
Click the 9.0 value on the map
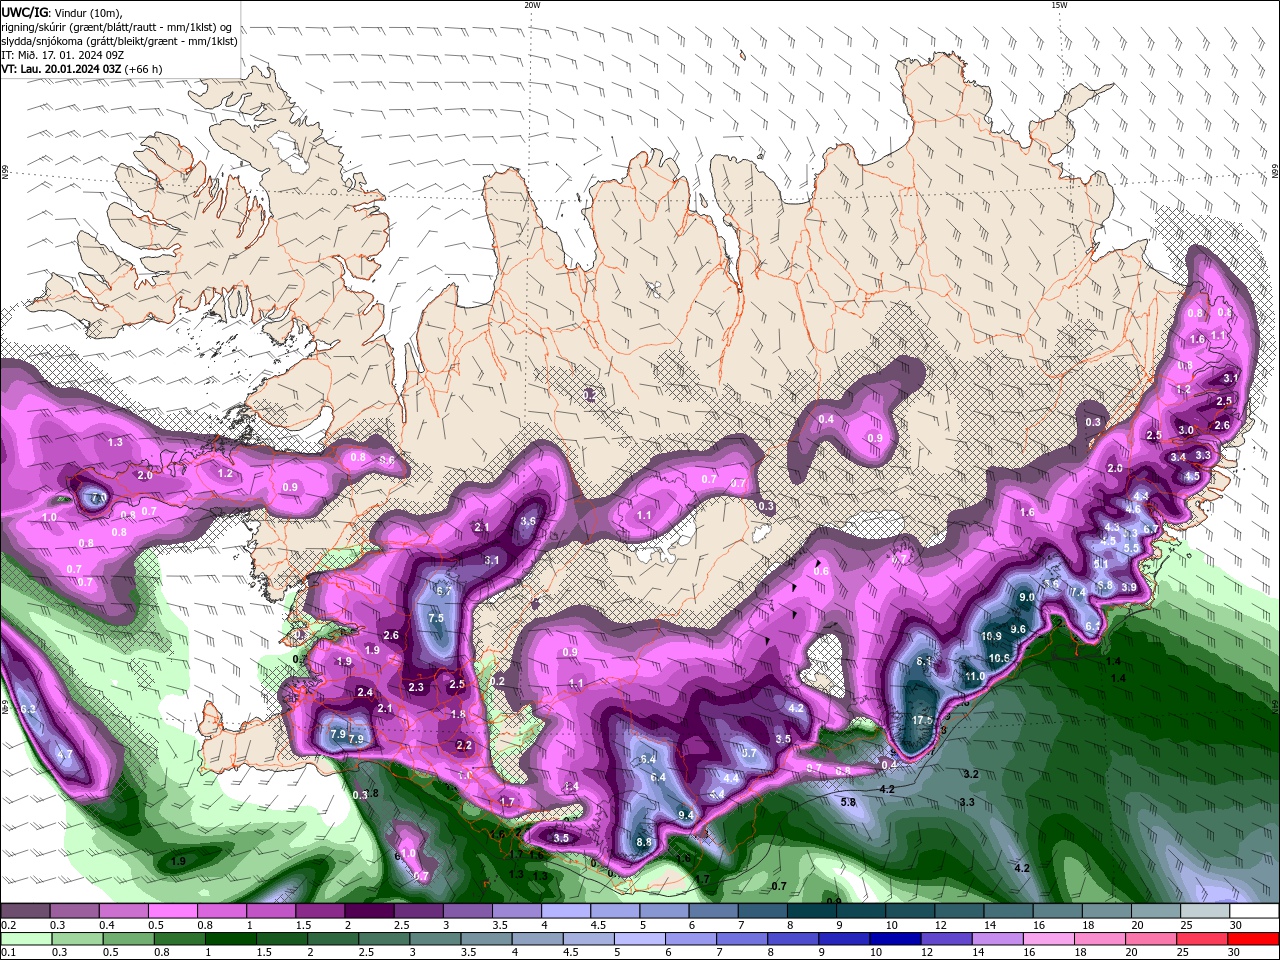[1026, 597]
